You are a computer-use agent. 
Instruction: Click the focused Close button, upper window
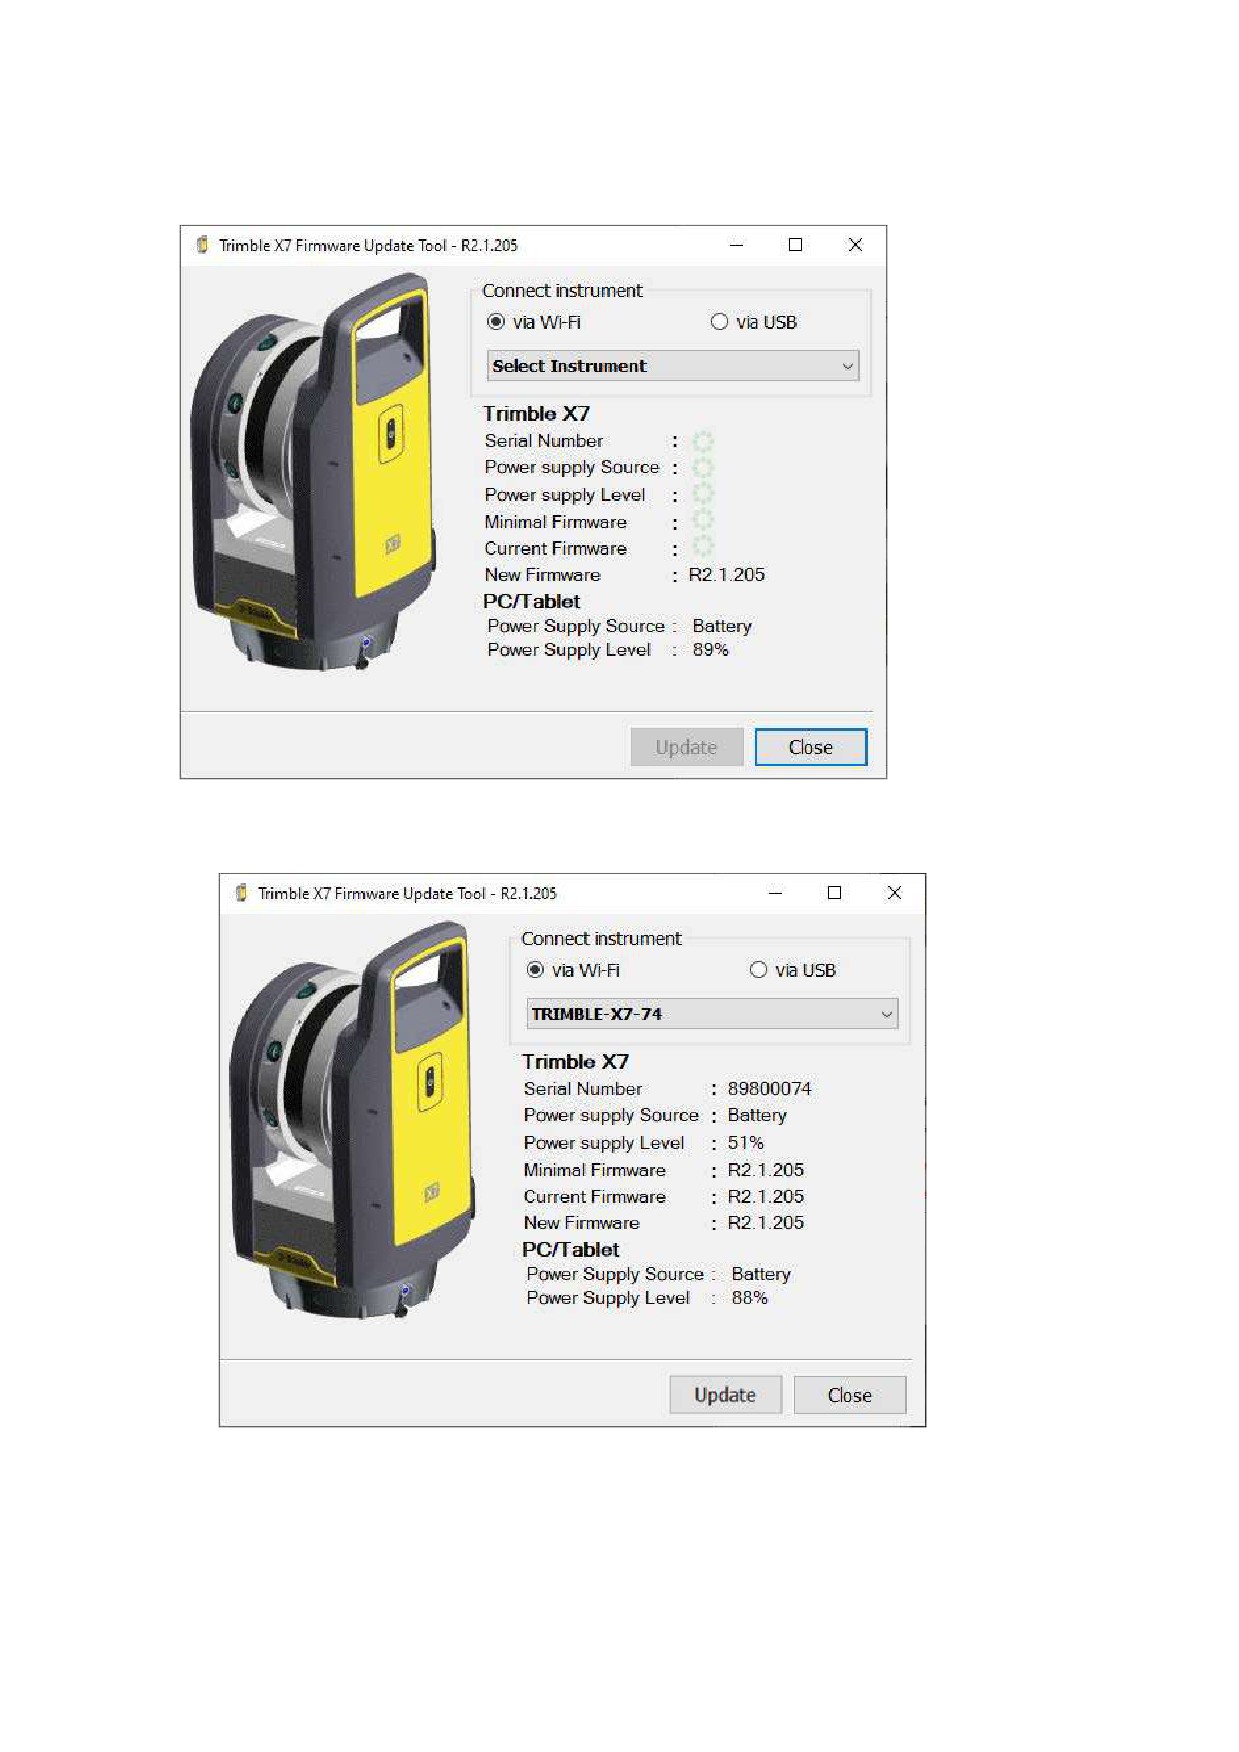point(811,747)
